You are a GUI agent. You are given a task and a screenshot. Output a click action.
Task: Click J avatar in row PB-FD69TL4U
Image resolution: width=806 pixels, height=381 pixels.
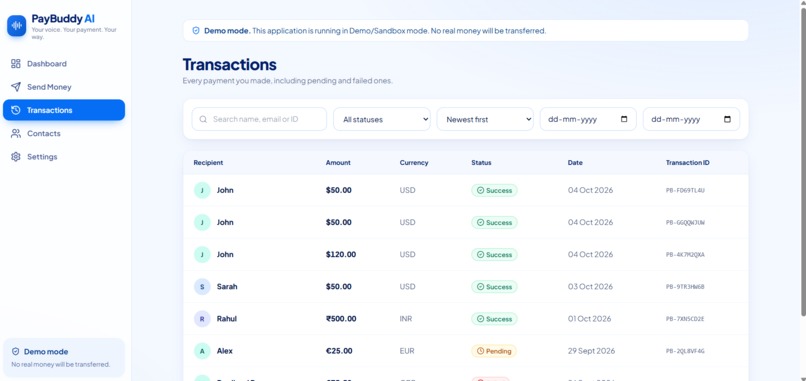[202, 190]
